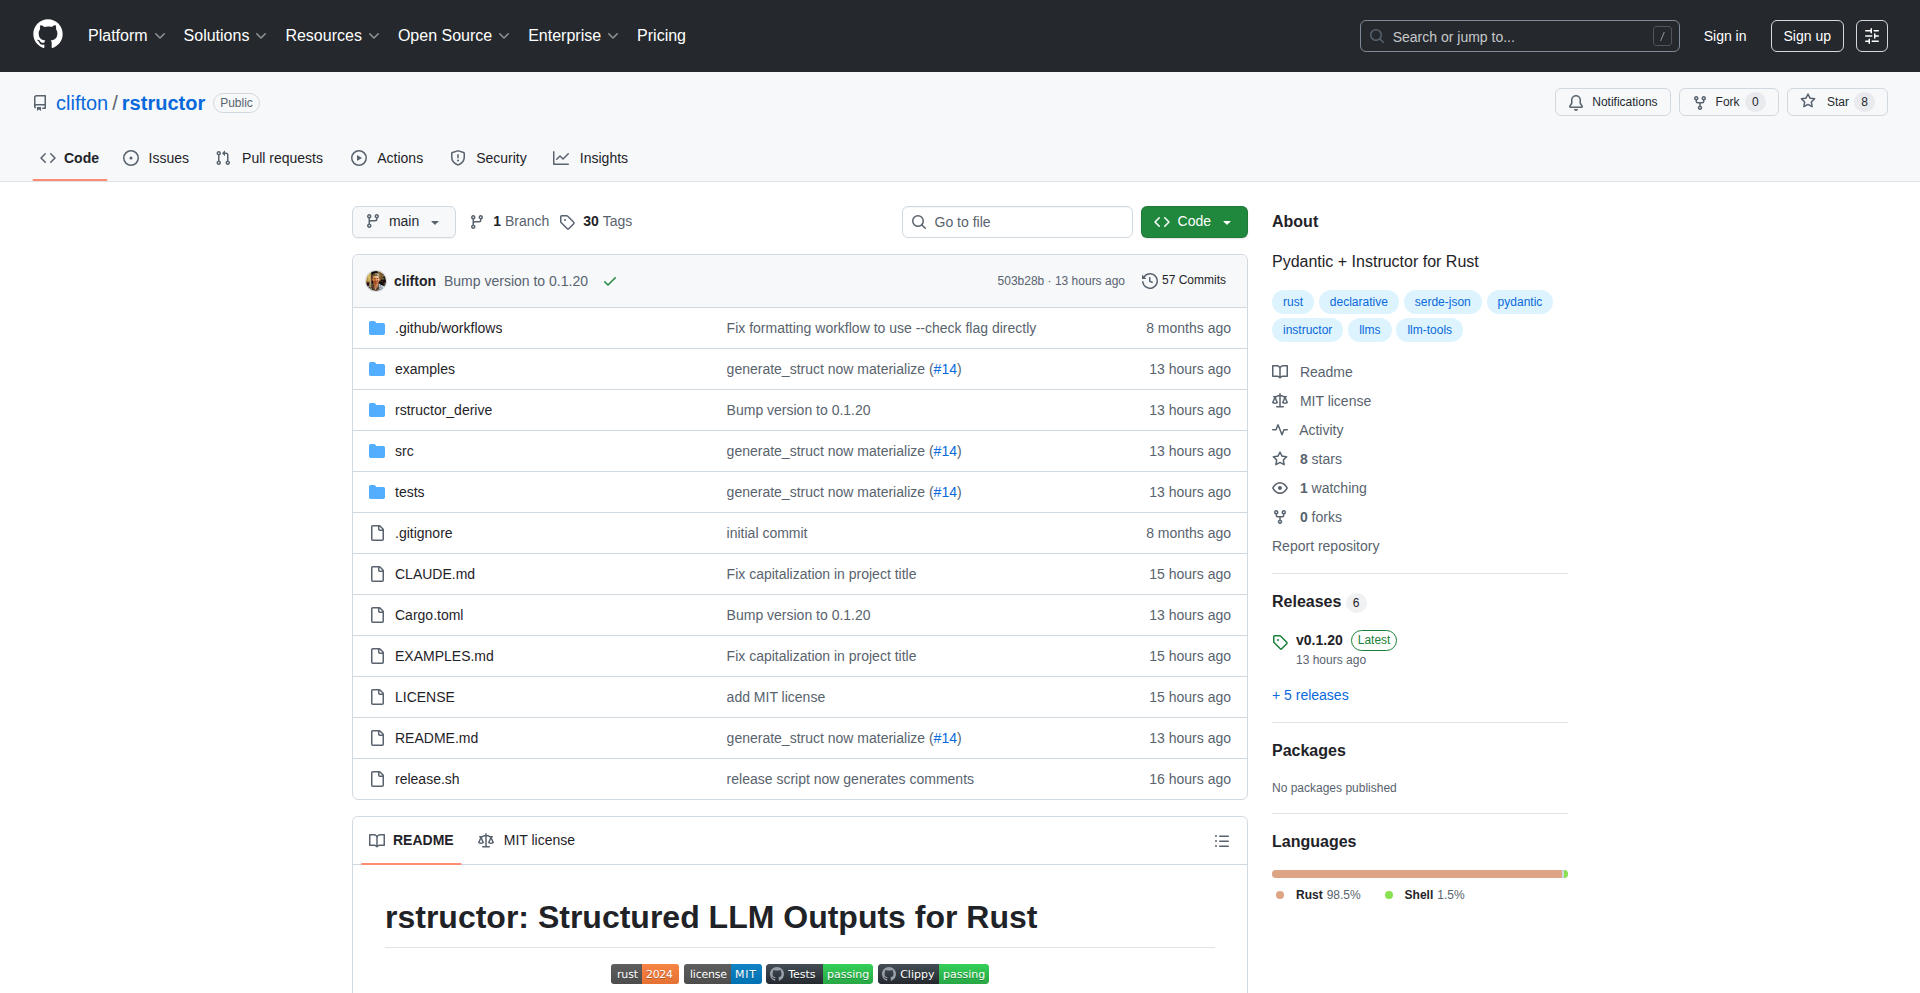
Task: Click the GitHub logo in the top left
Action: pyautogui.click(x=47, y=34)
